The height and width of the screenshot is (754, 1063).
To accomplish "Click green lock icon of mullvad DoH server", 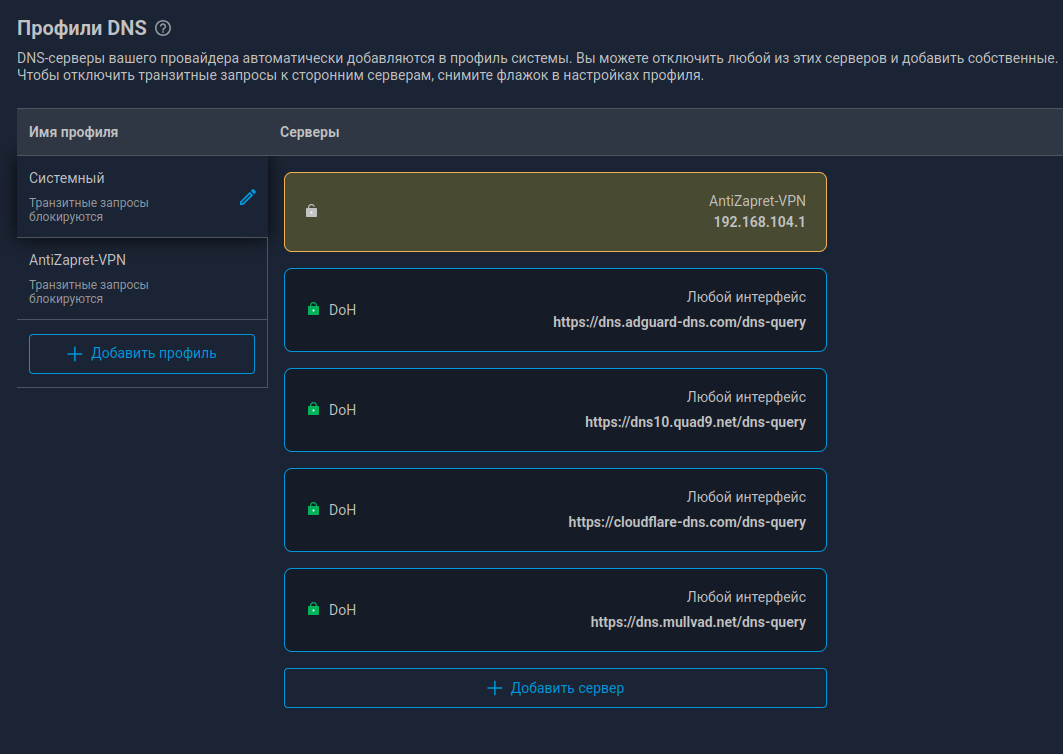I will [x=313, y=609].
